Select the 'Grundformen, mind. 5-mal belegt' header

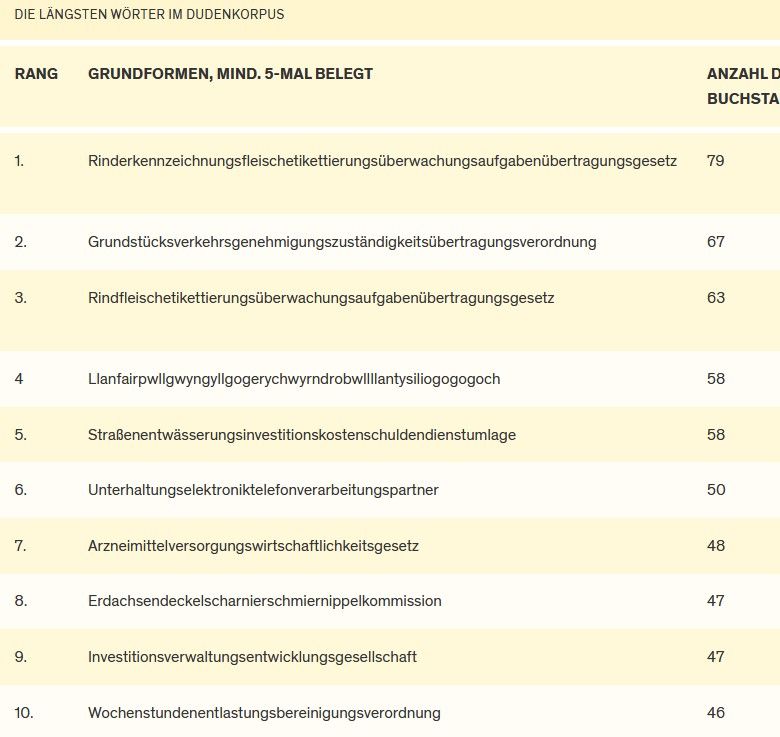pos(230,74)
